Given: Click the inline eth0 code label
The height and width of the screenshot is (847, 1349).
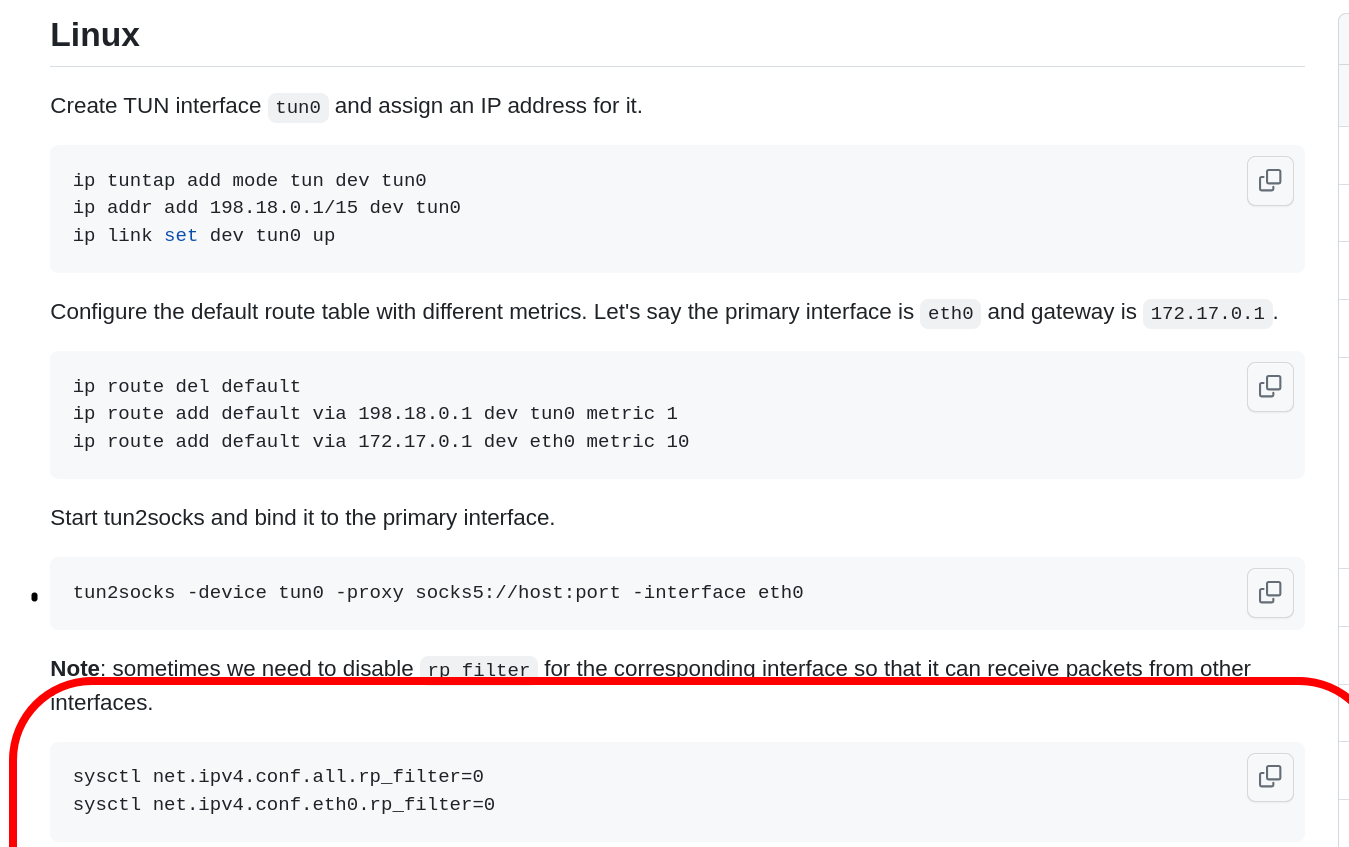Looking at the screenshot, I should point(950,314).
